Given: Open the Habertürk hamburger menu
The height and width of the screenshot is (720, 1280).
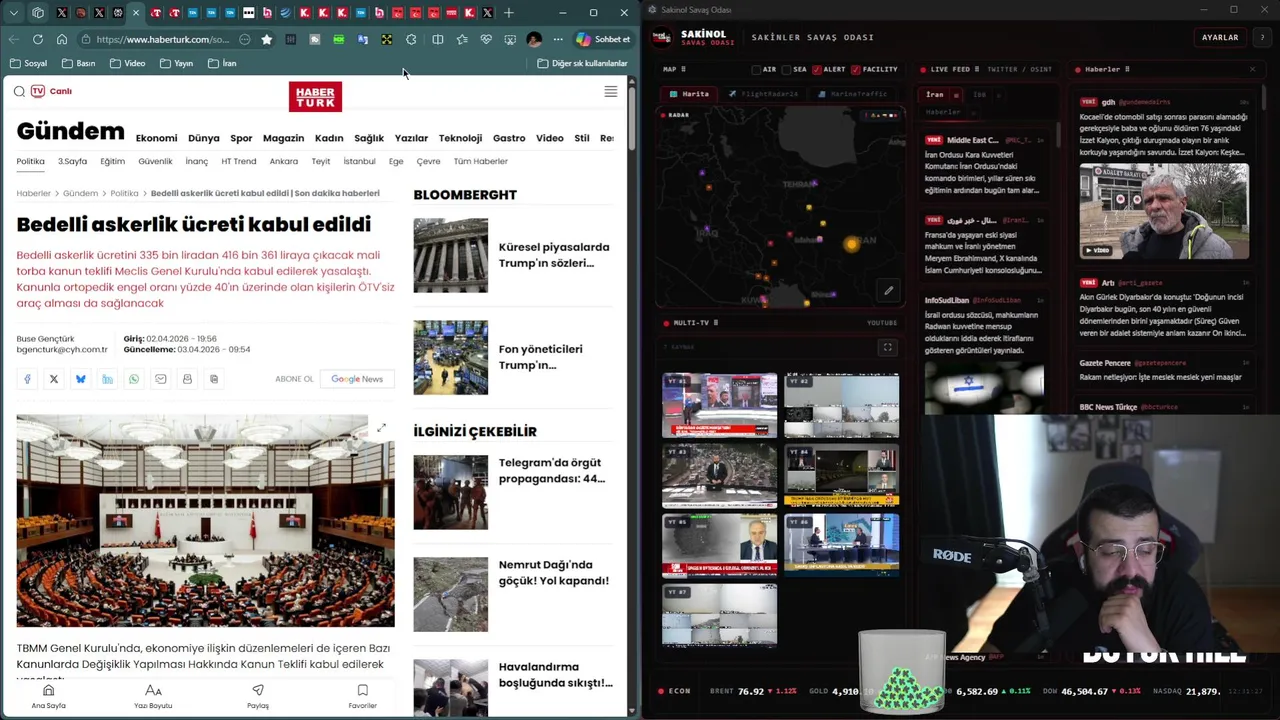Looking at the screenshot, I should (611, 91).
